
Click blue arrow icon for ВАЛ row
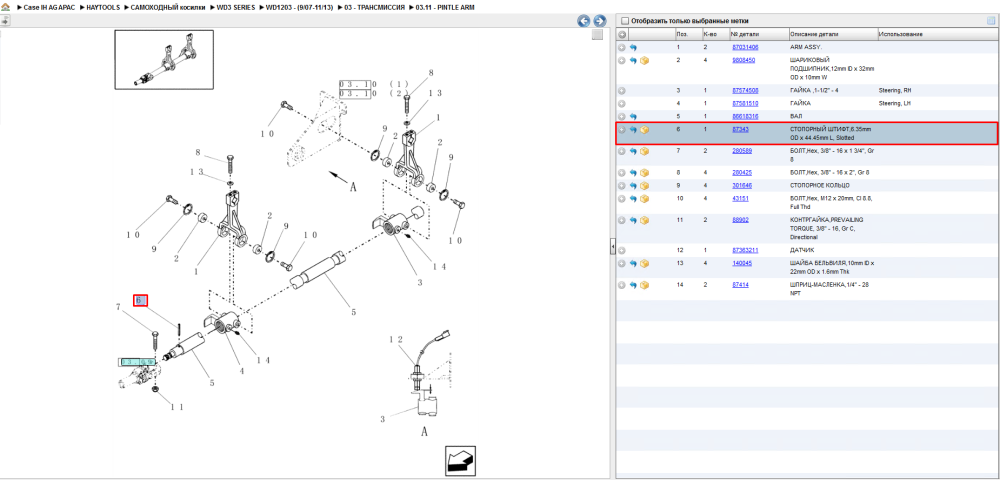pyautogui.click(x=633, y=117)
